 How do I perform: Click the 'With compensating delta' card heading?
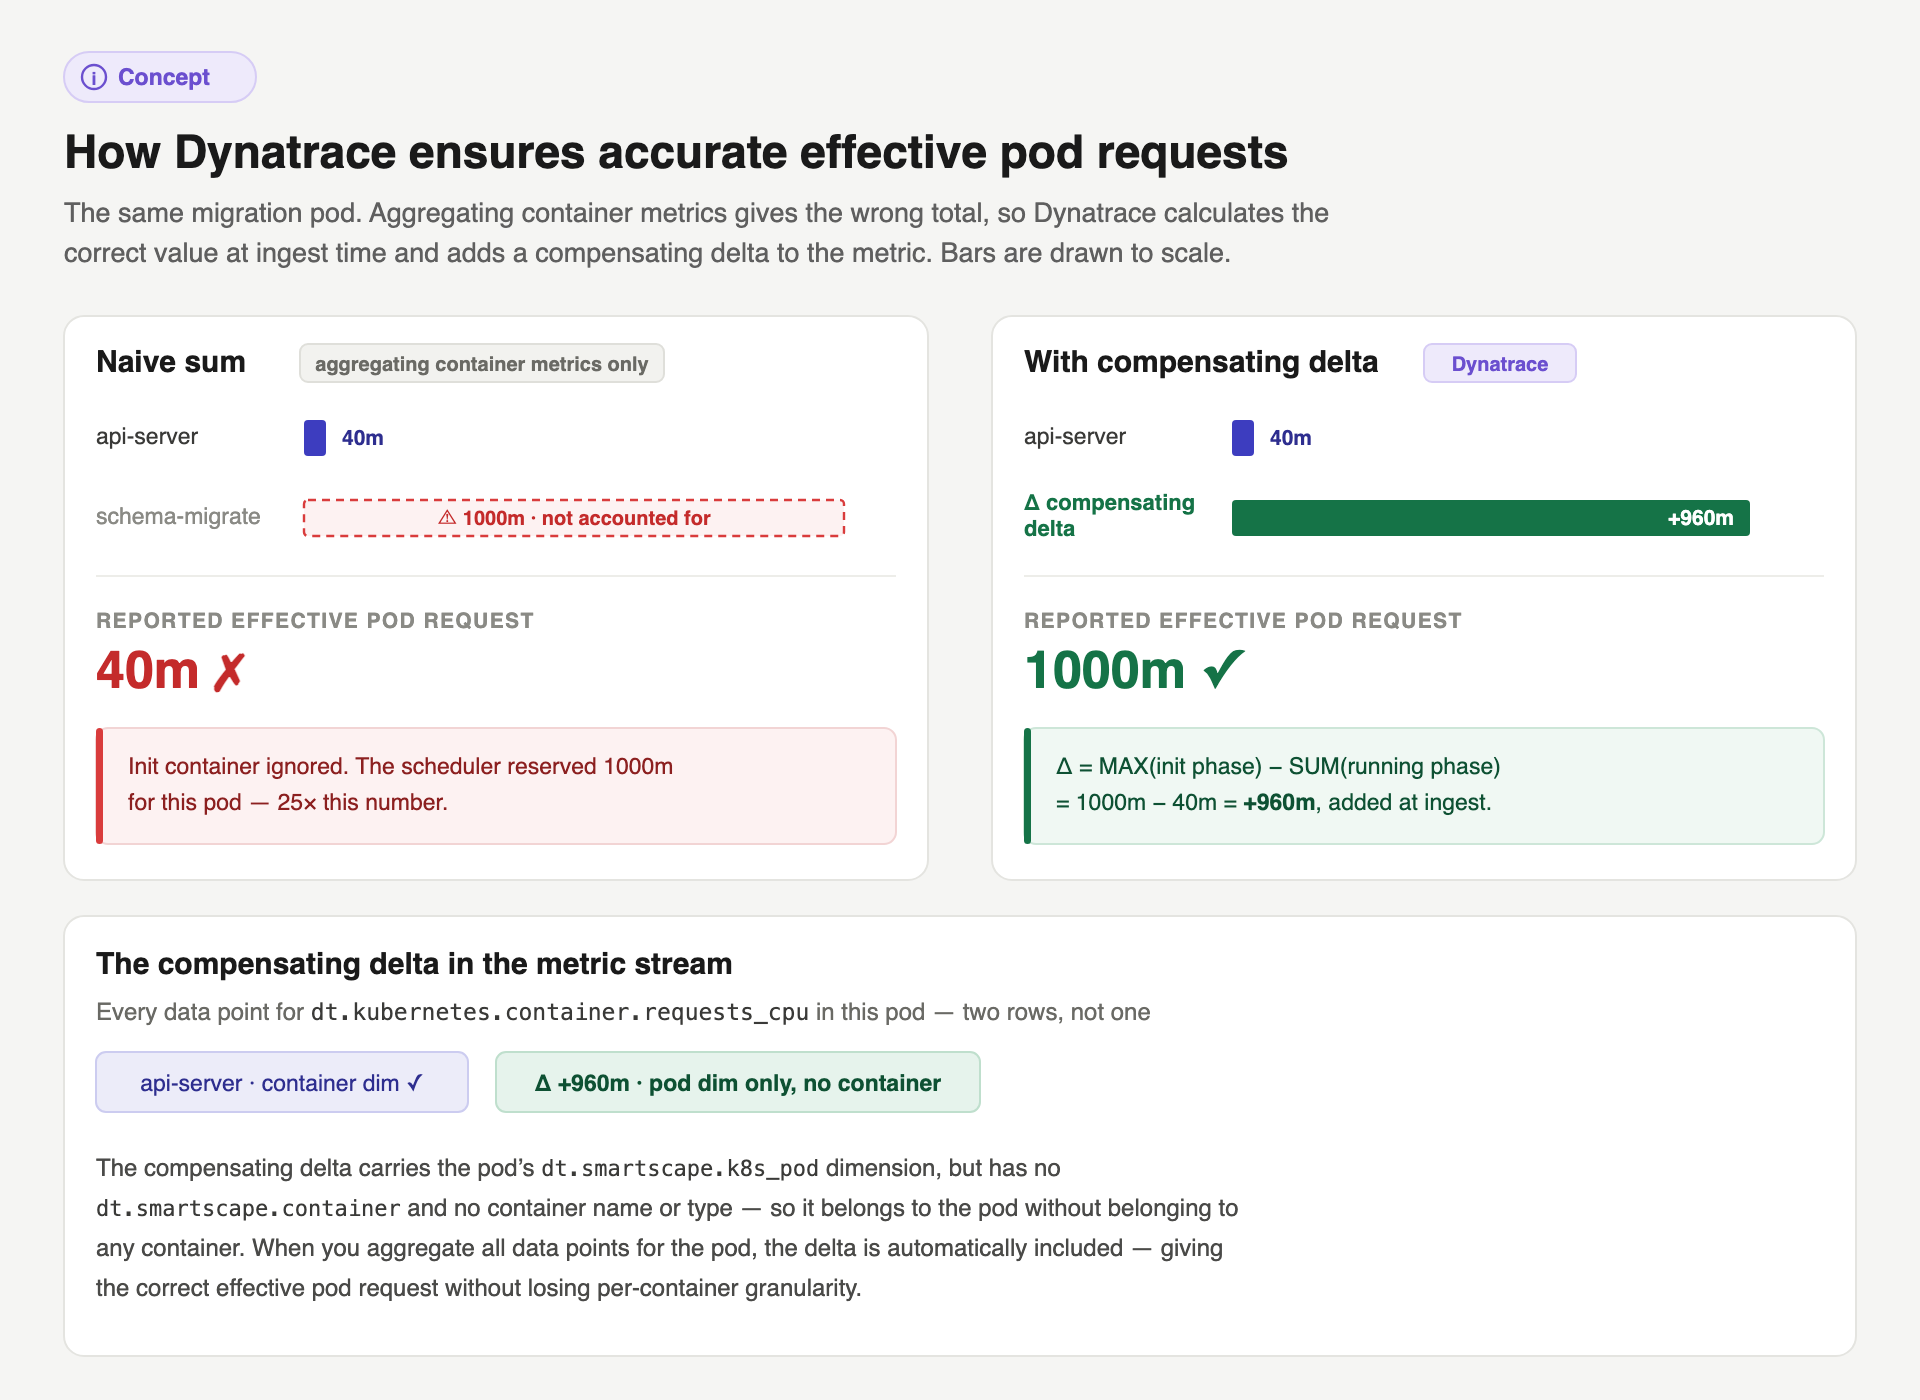[1201, 362]
